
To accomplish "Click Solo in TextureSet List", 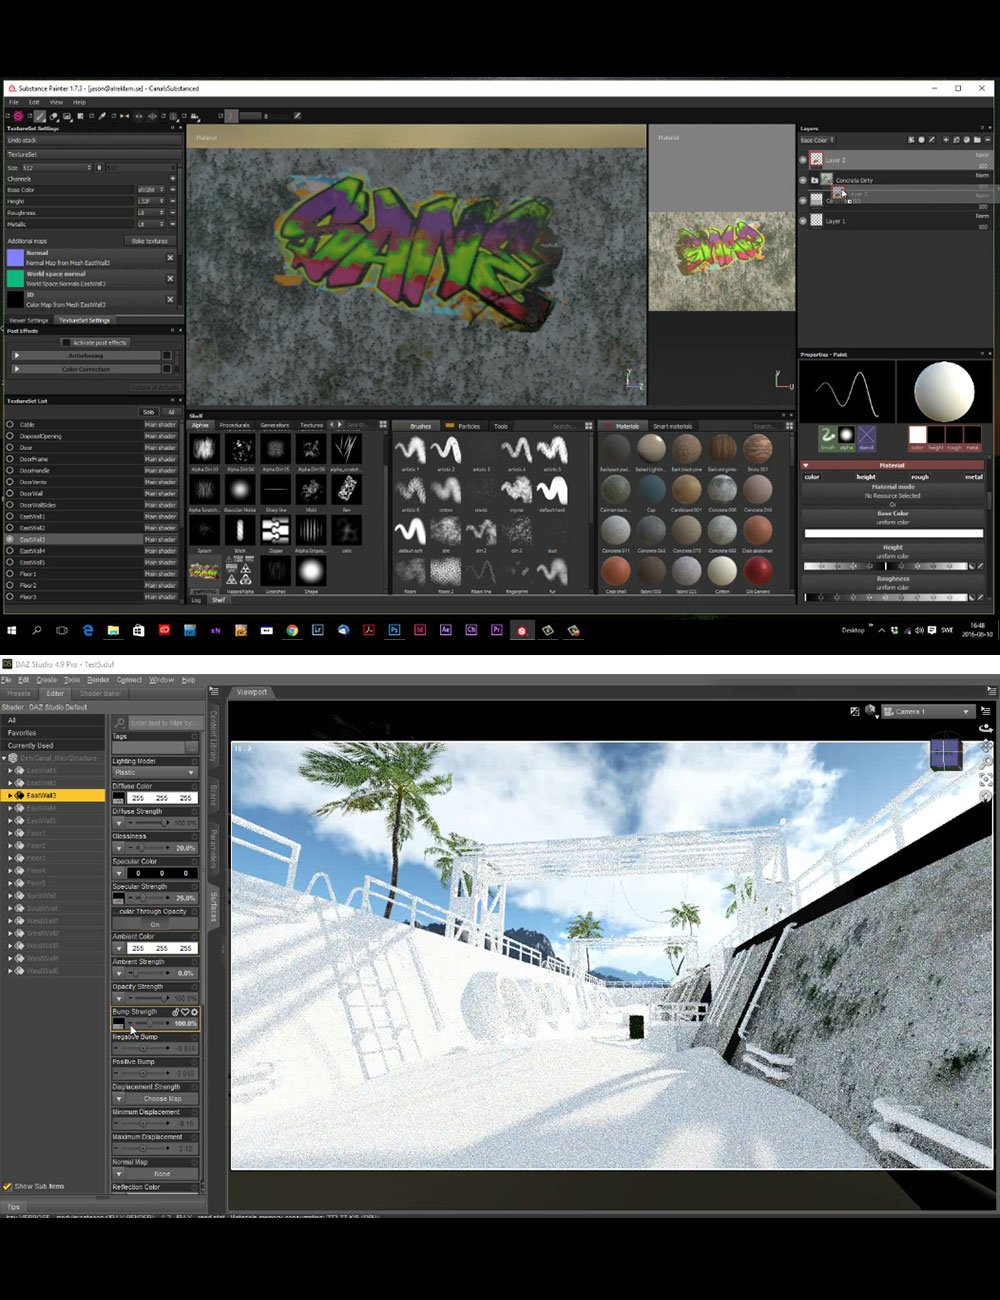I will click(x=148, y=412).
